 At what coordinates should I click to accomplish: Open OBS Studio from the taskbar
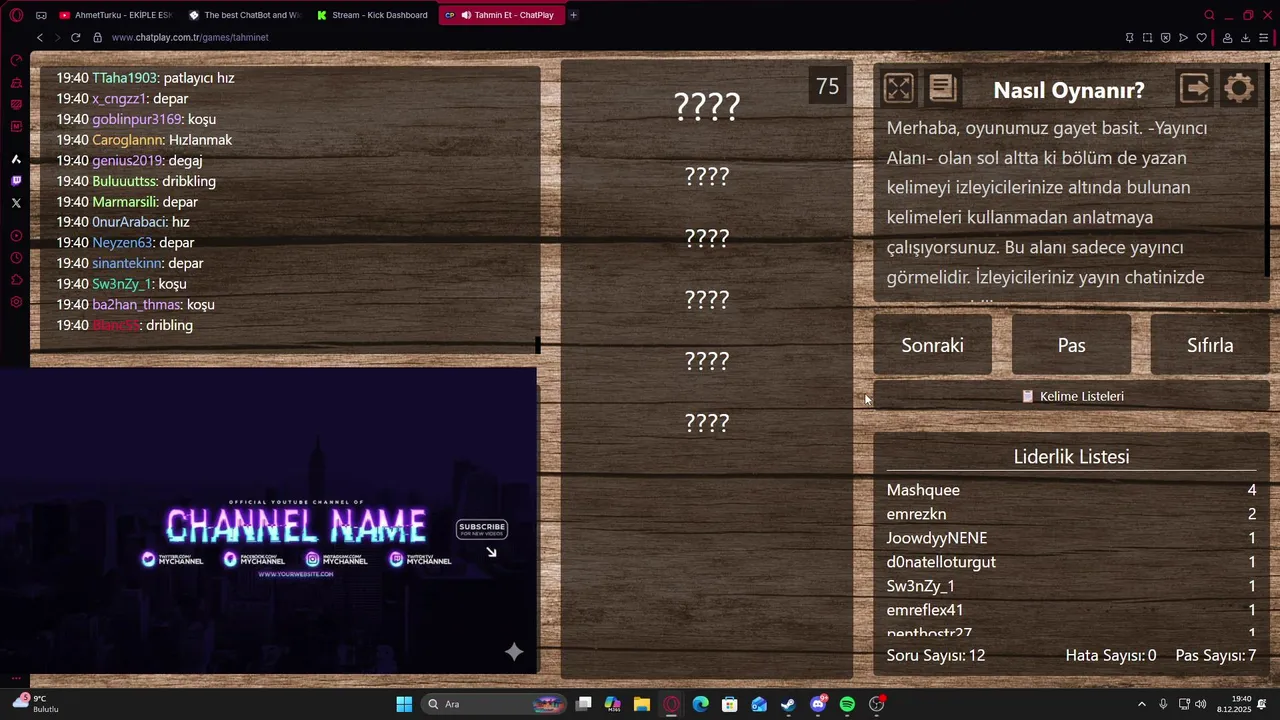click(x=877, y=704)
